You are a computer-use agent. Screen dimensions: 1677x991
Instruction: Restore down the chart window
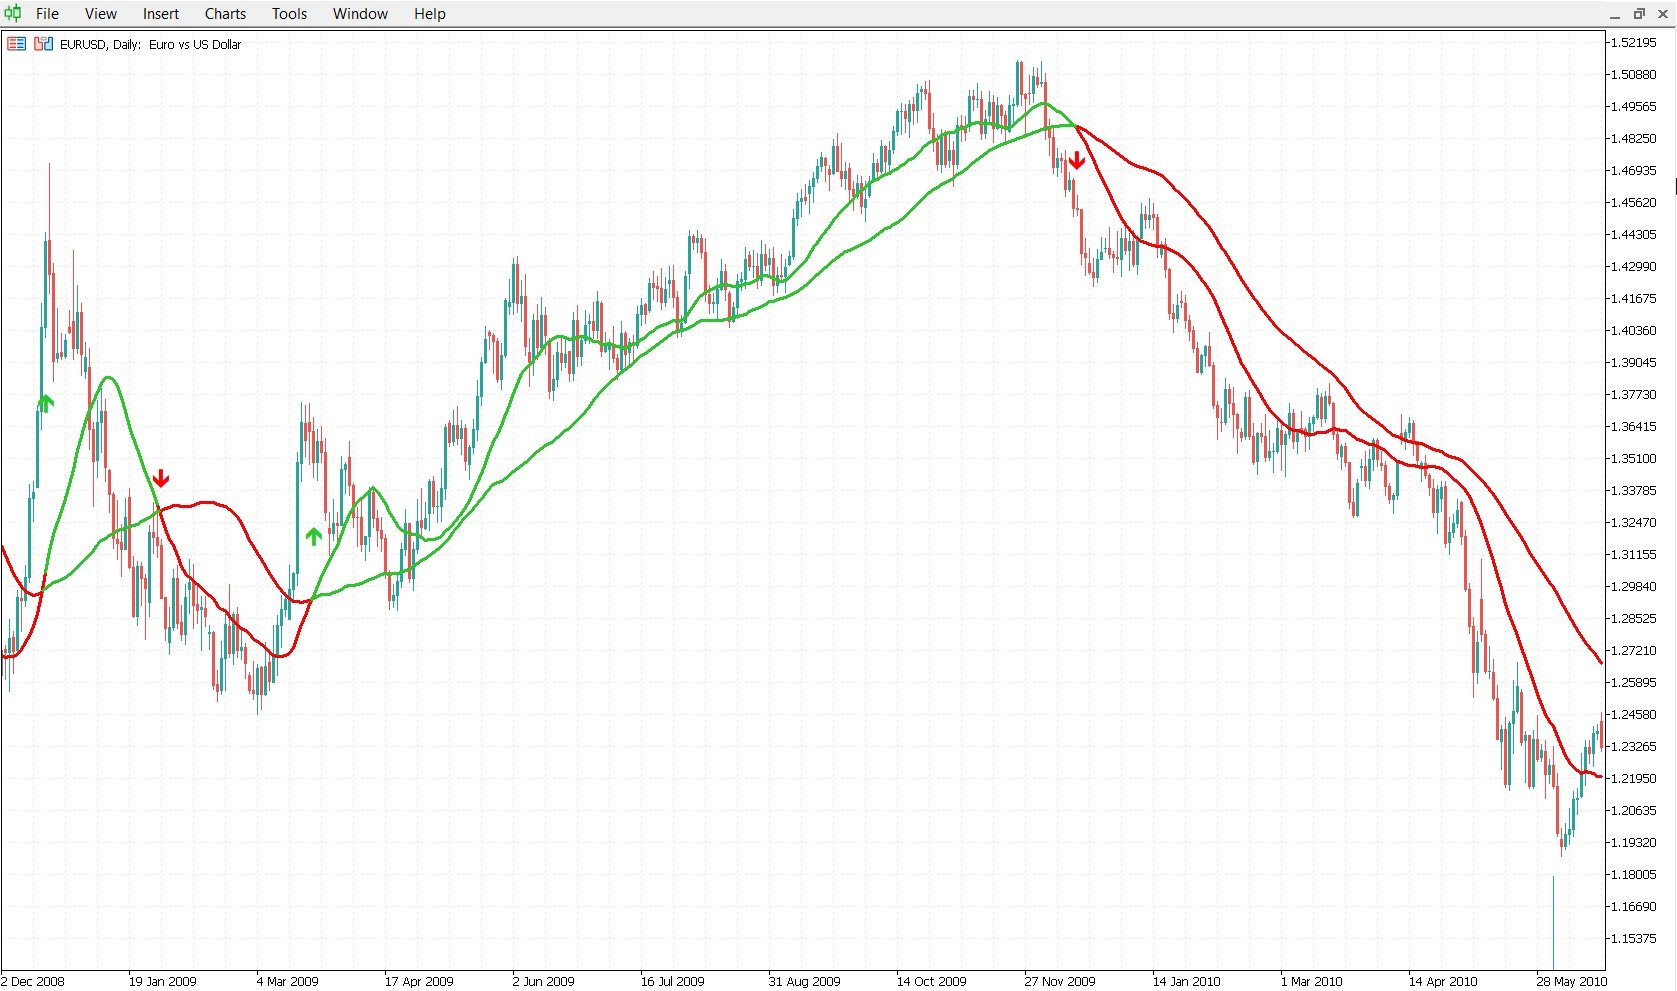coord(1639,14)
